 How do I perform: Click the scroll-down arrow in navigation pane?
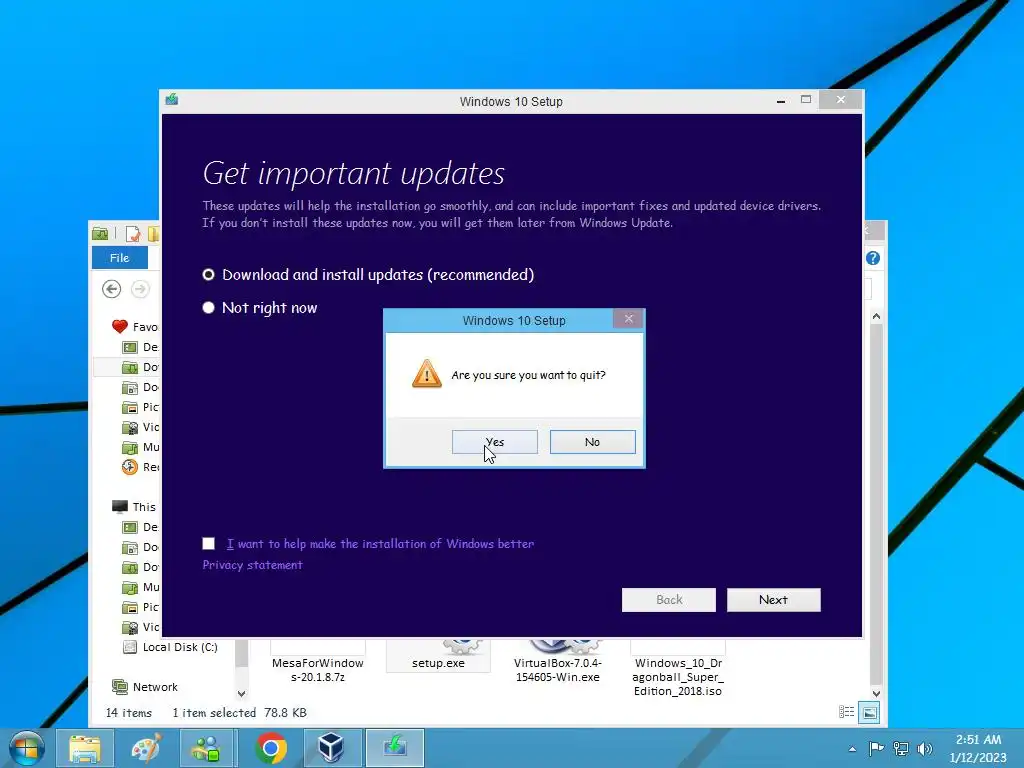242,694
